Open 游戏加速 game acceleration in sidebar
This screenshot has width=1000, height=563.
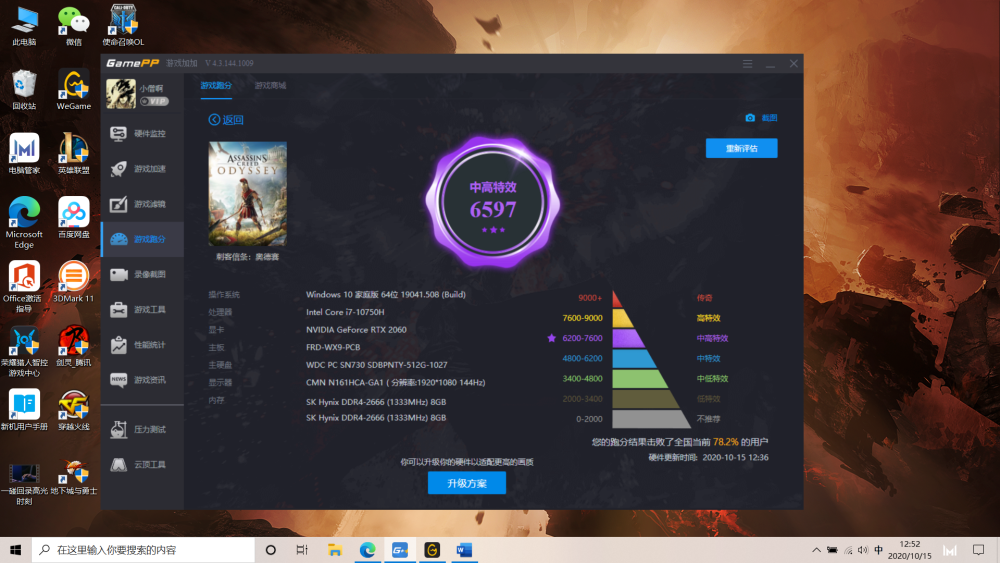point(142,168)
